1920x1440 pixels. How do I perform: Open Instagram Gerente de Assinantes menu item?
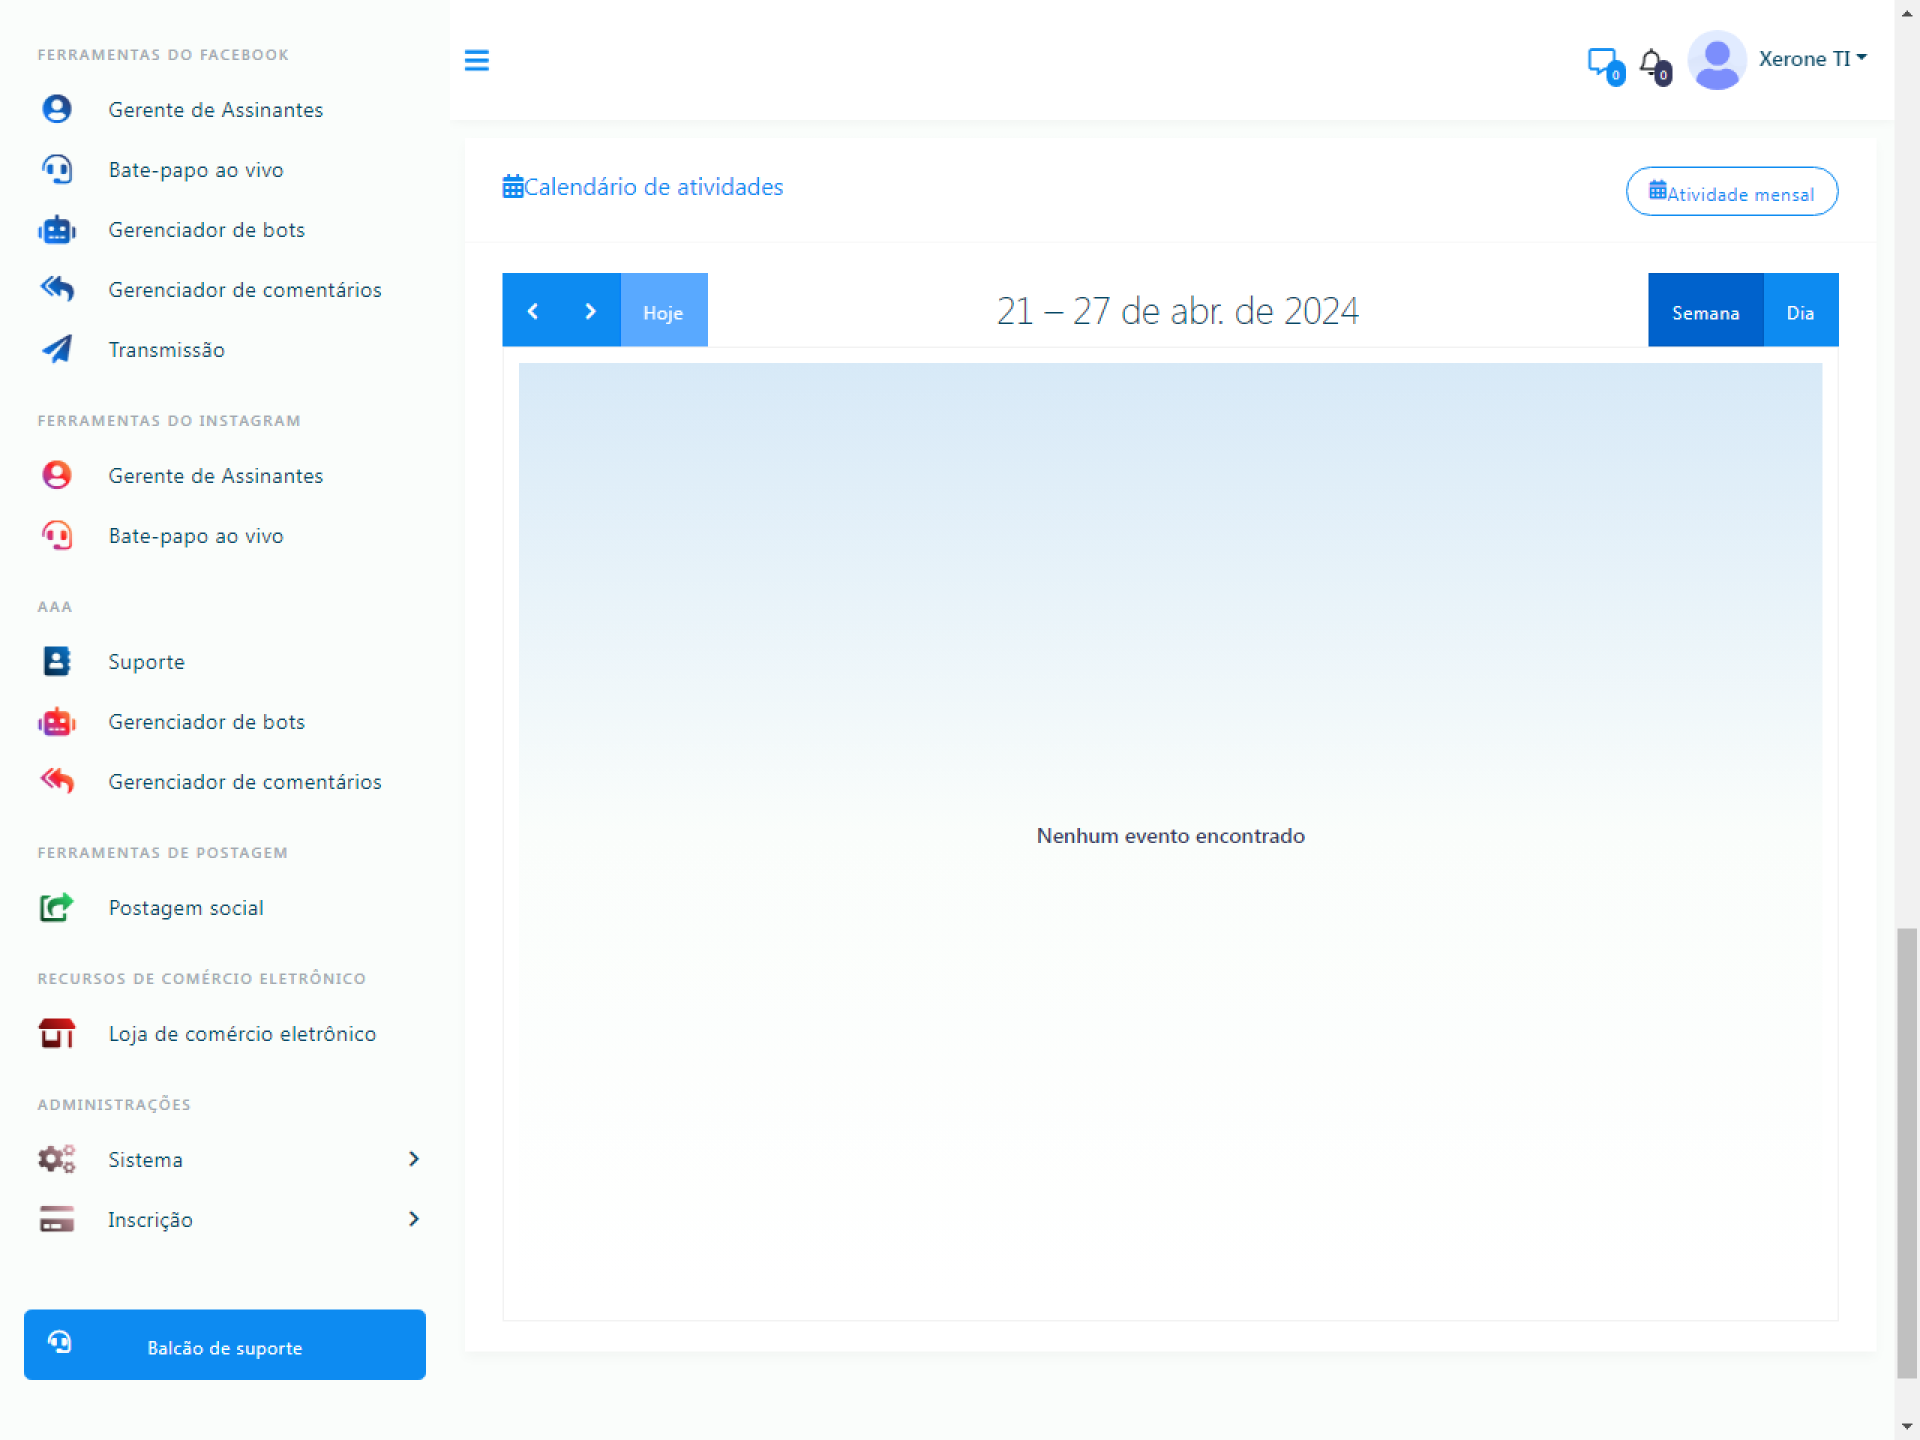(215, 476)
